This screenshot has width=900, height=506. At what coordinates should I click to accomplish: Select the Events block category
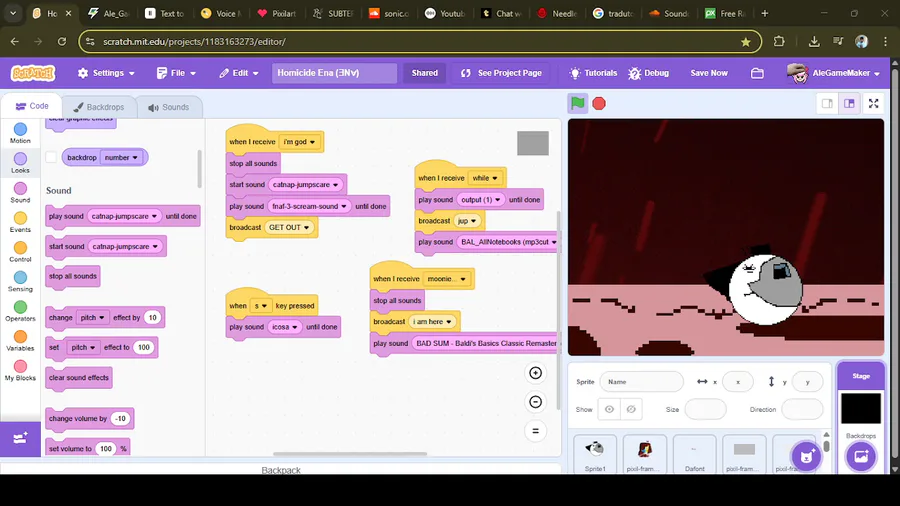[20, 222]
